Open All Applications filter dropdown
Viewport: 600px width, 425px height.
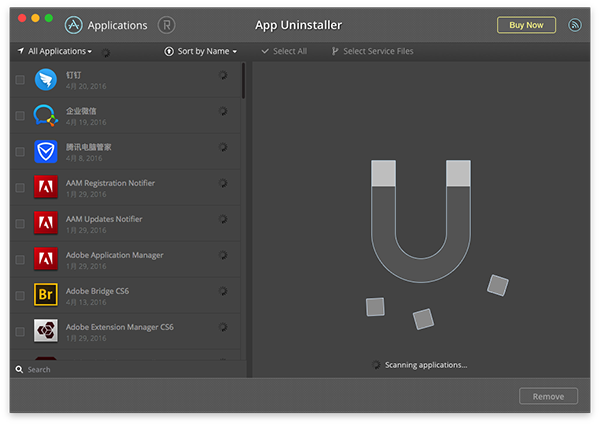55,51
